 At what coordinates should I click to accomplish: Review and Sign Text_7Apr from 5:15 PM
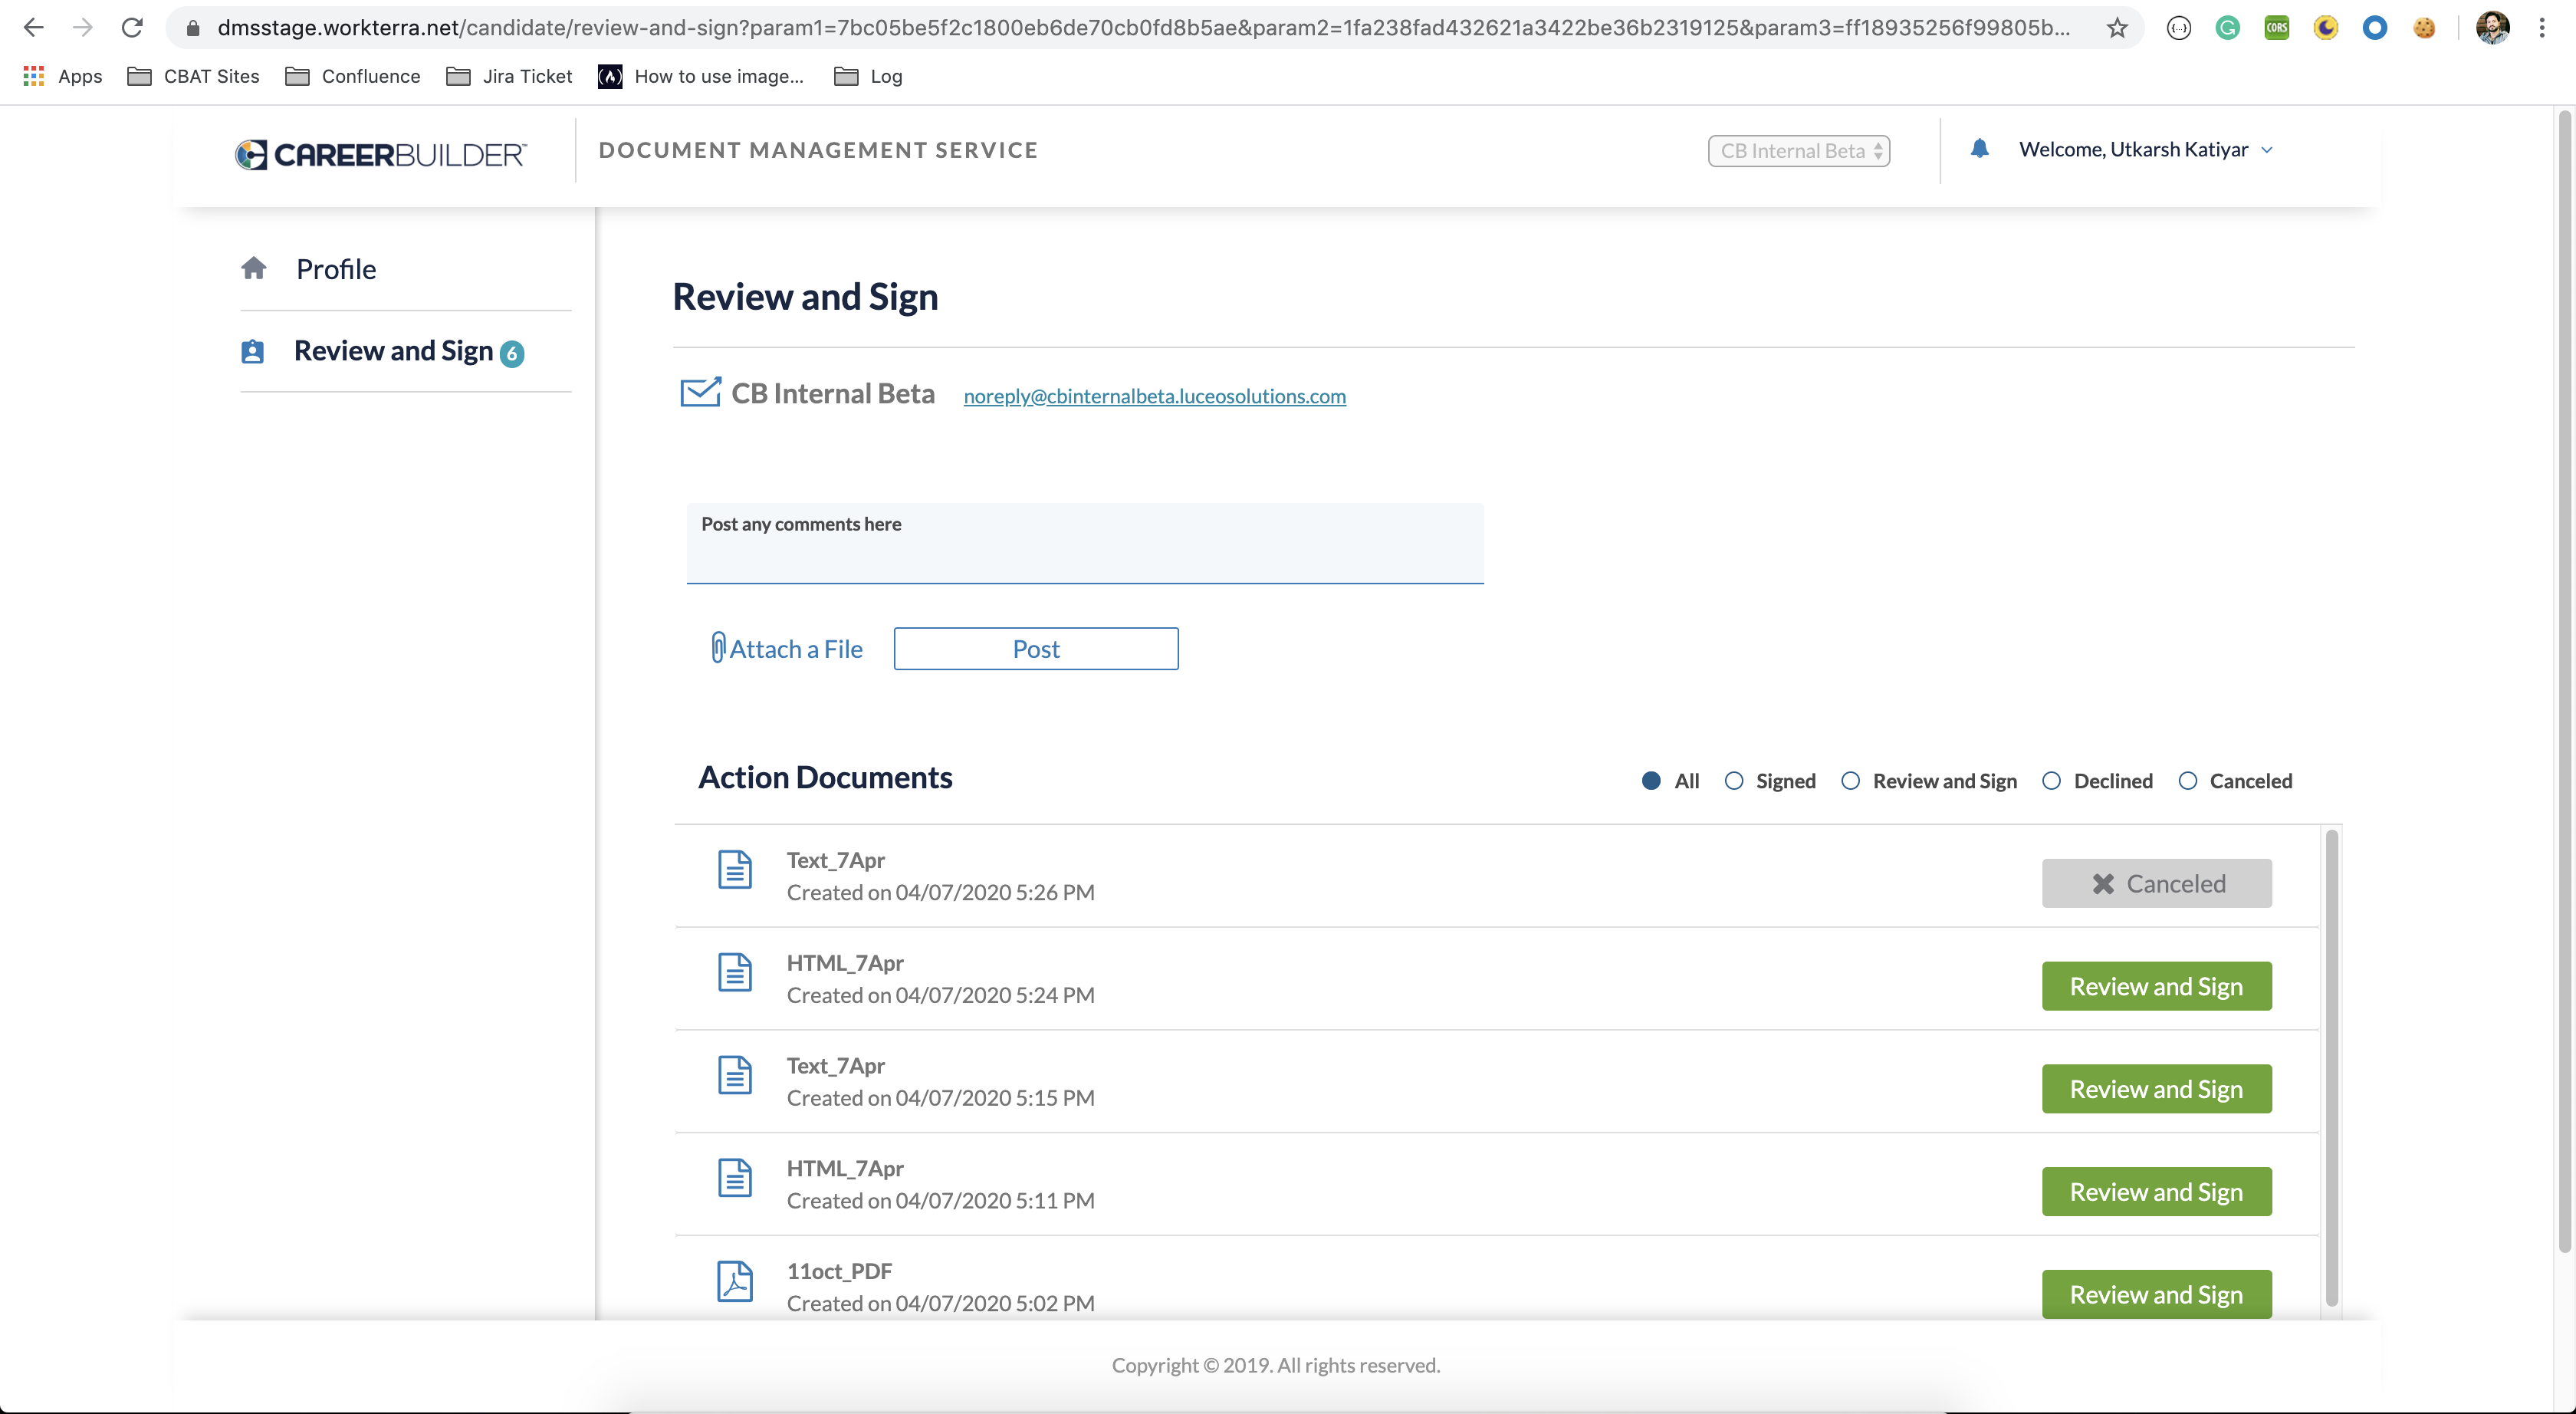click(x=2157, y=1089)
